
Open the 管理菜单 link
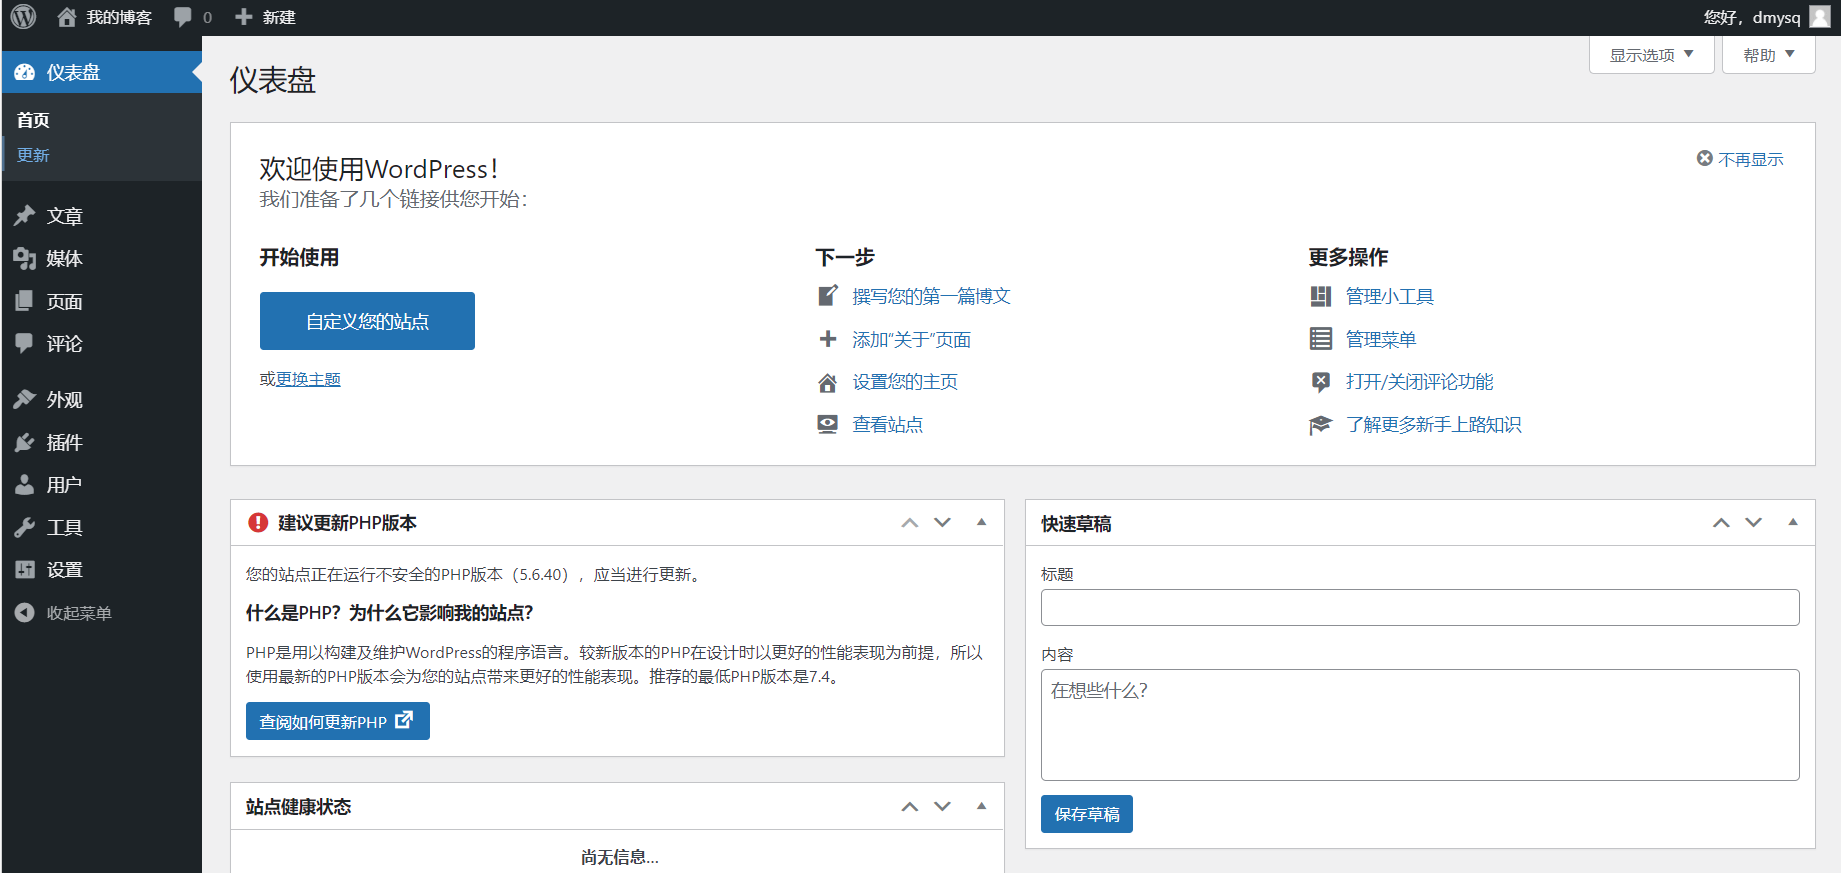point(1381,340)
